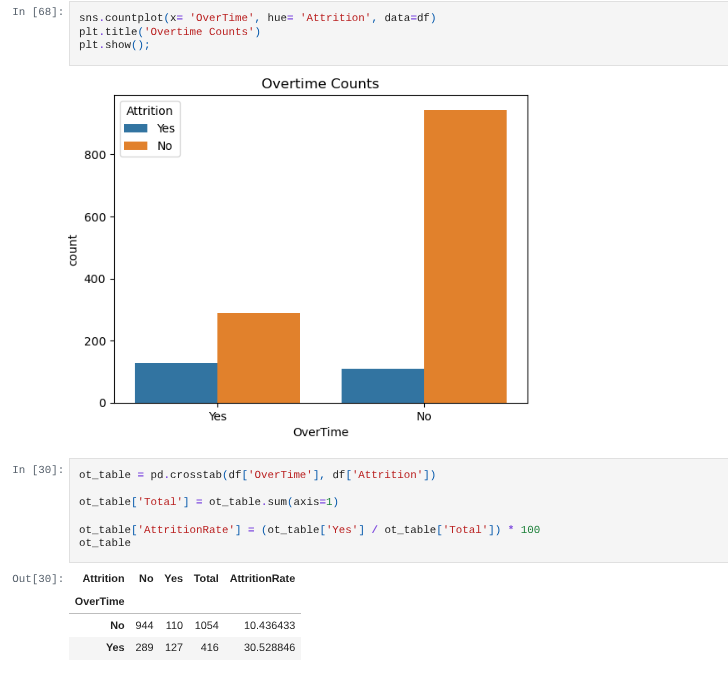The width and height of the screenshot is (728, 686).
Task: Click the blue bar above OverTime No
Action: coord(382,386)
